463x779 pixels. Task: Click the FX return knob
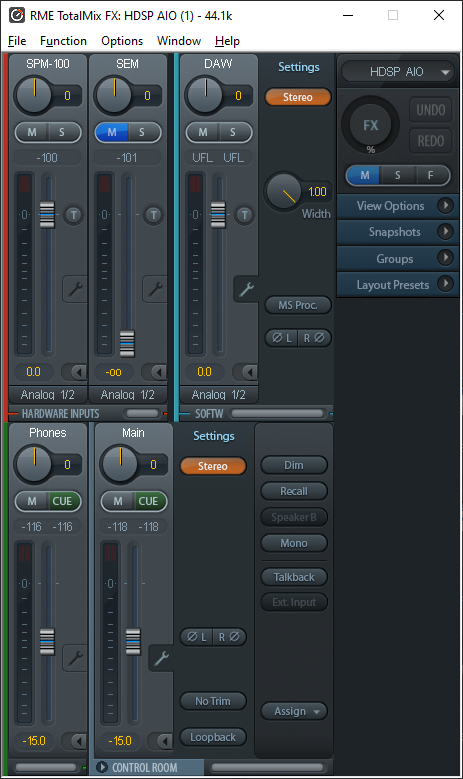[x=370, y=125]
